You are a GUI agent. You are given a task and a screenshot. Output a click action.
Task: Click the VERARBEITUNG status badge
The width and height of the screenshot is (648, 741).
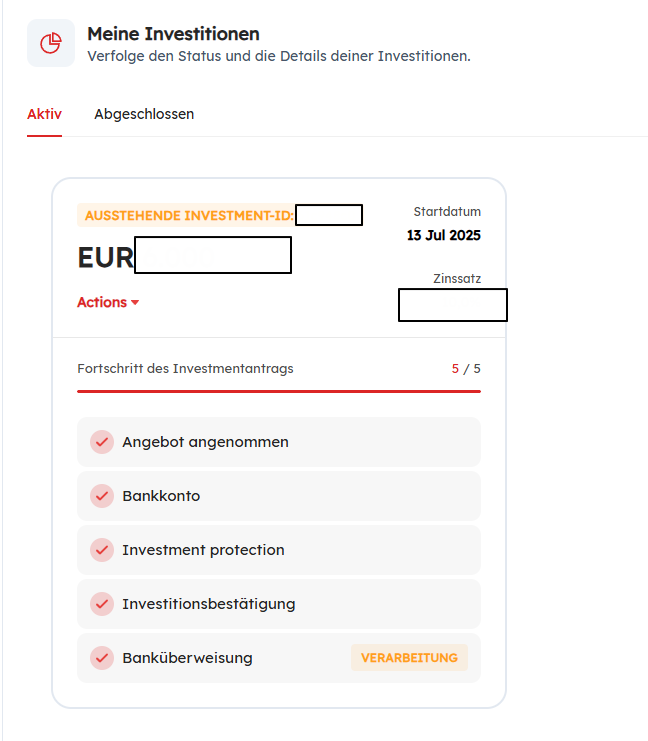[x=409, y=658]
